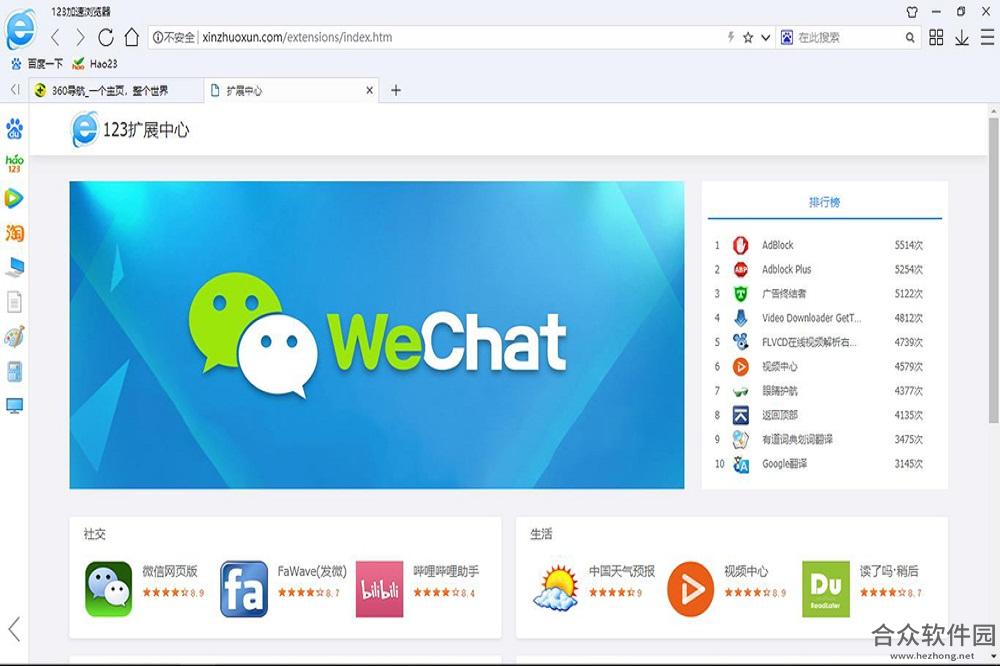Open the search engine selector paw icon
1000x666 pixels.
click(x=787, y=38)
